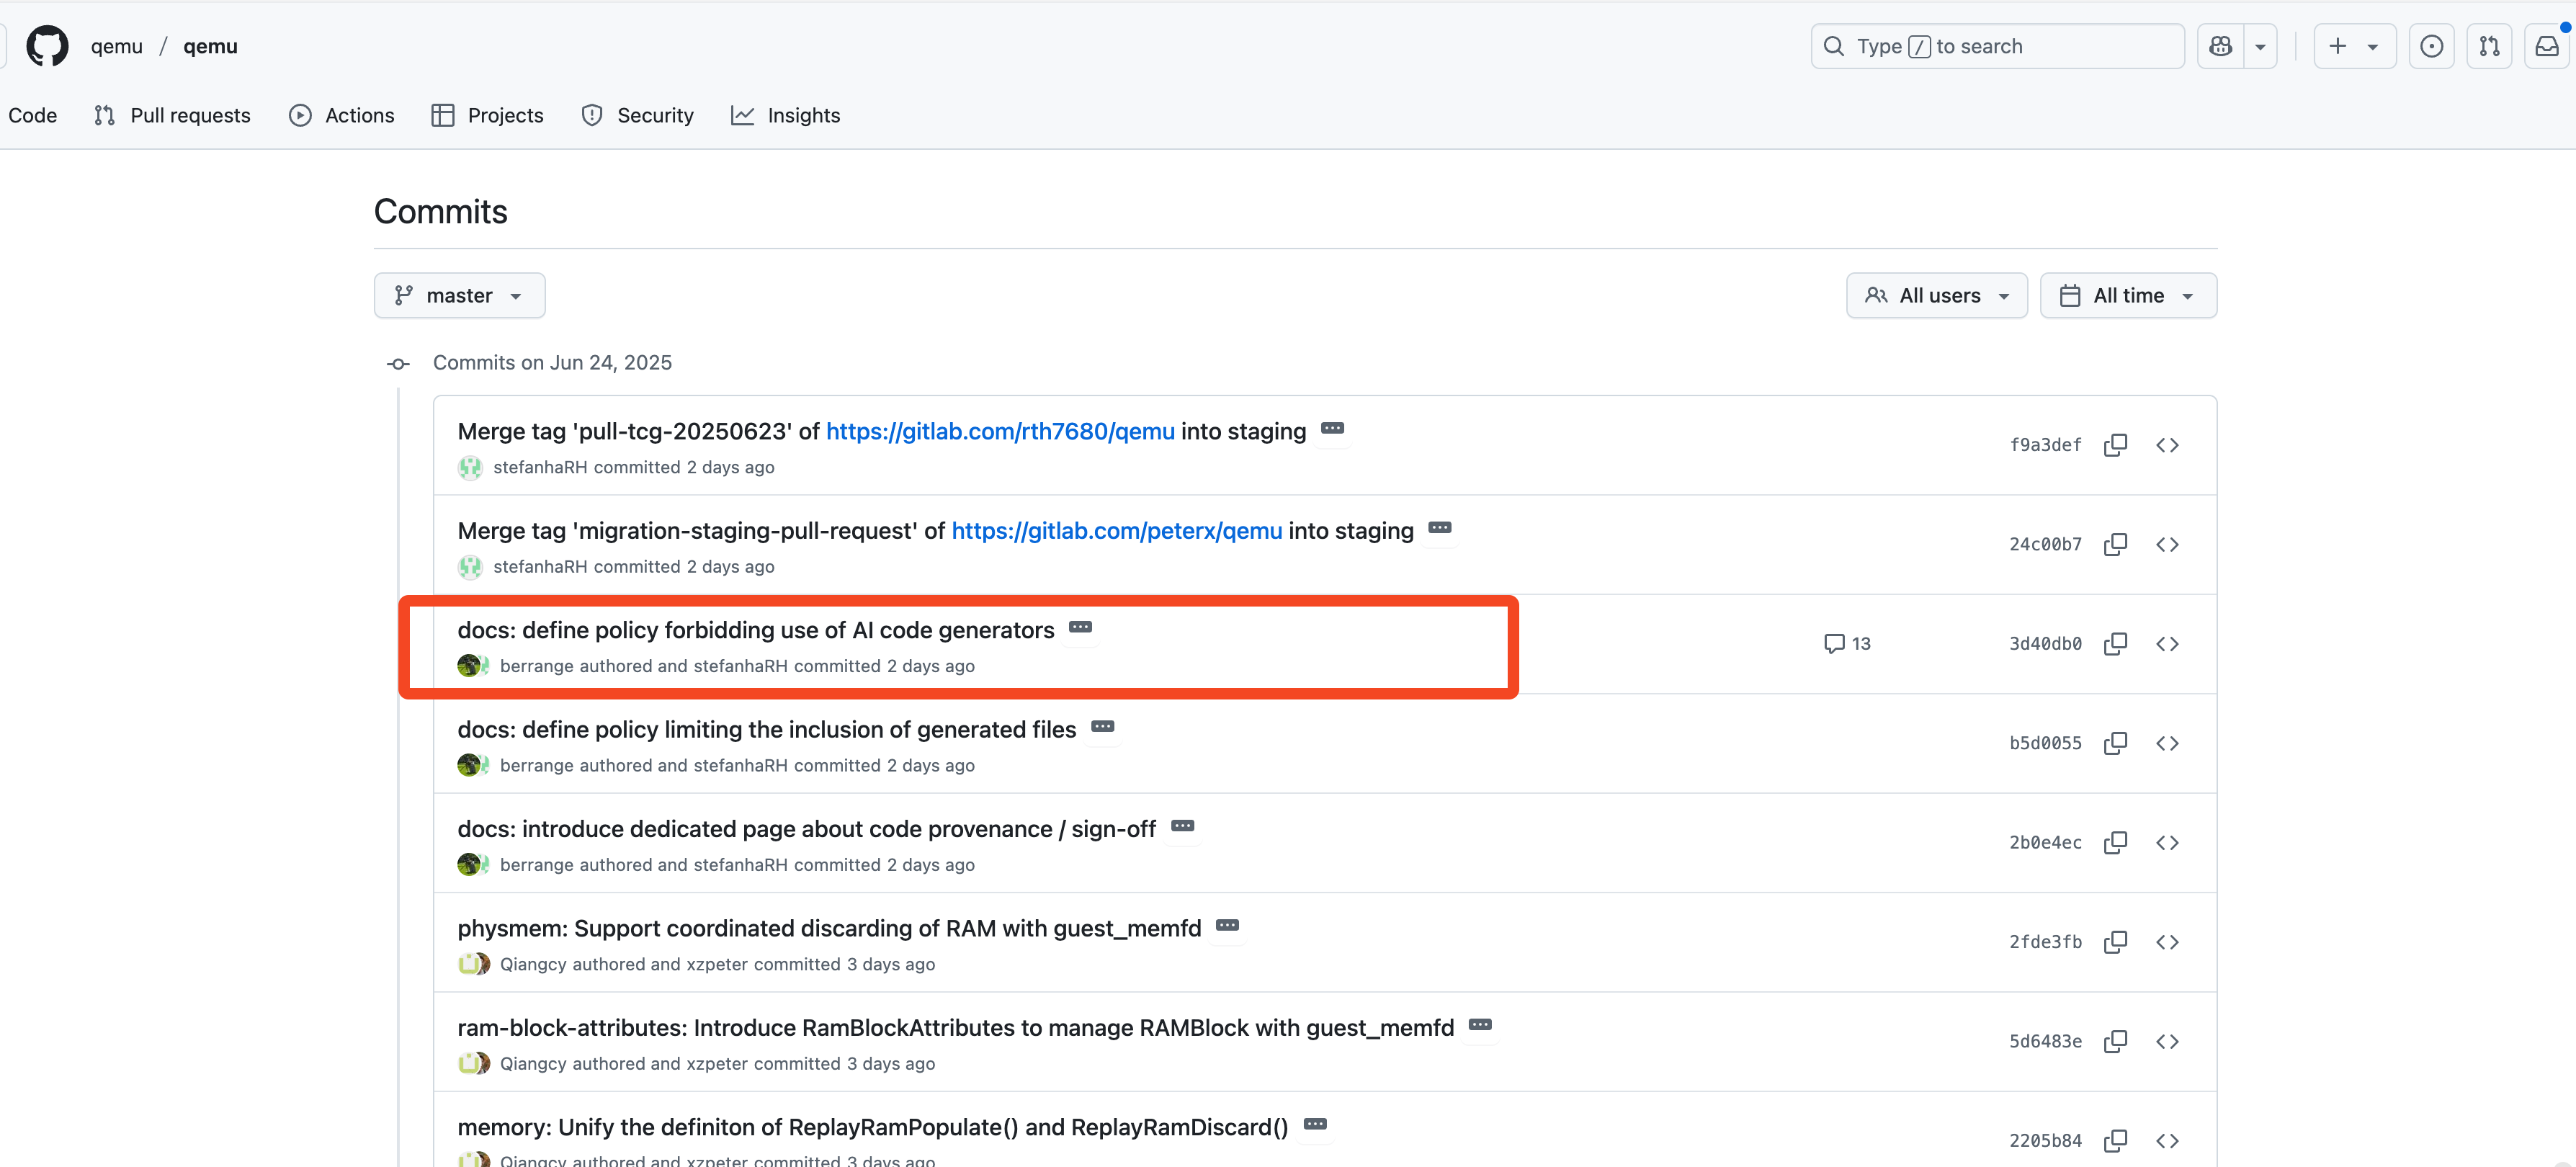Open the gitlab.com/peterx/qemu link

point(1116,530)
